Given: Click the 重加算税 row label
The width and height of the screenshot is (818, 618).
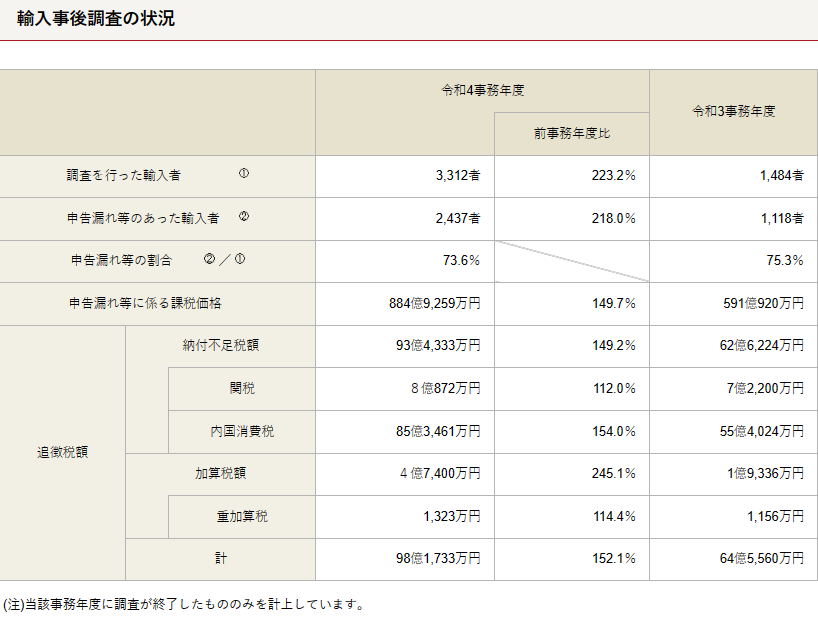Looking at the screenshot, I should point(242,517).
